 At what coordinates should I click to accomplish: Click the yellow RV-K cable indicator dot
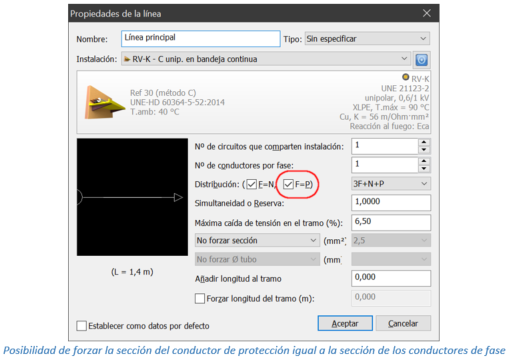tap(405, 77)
